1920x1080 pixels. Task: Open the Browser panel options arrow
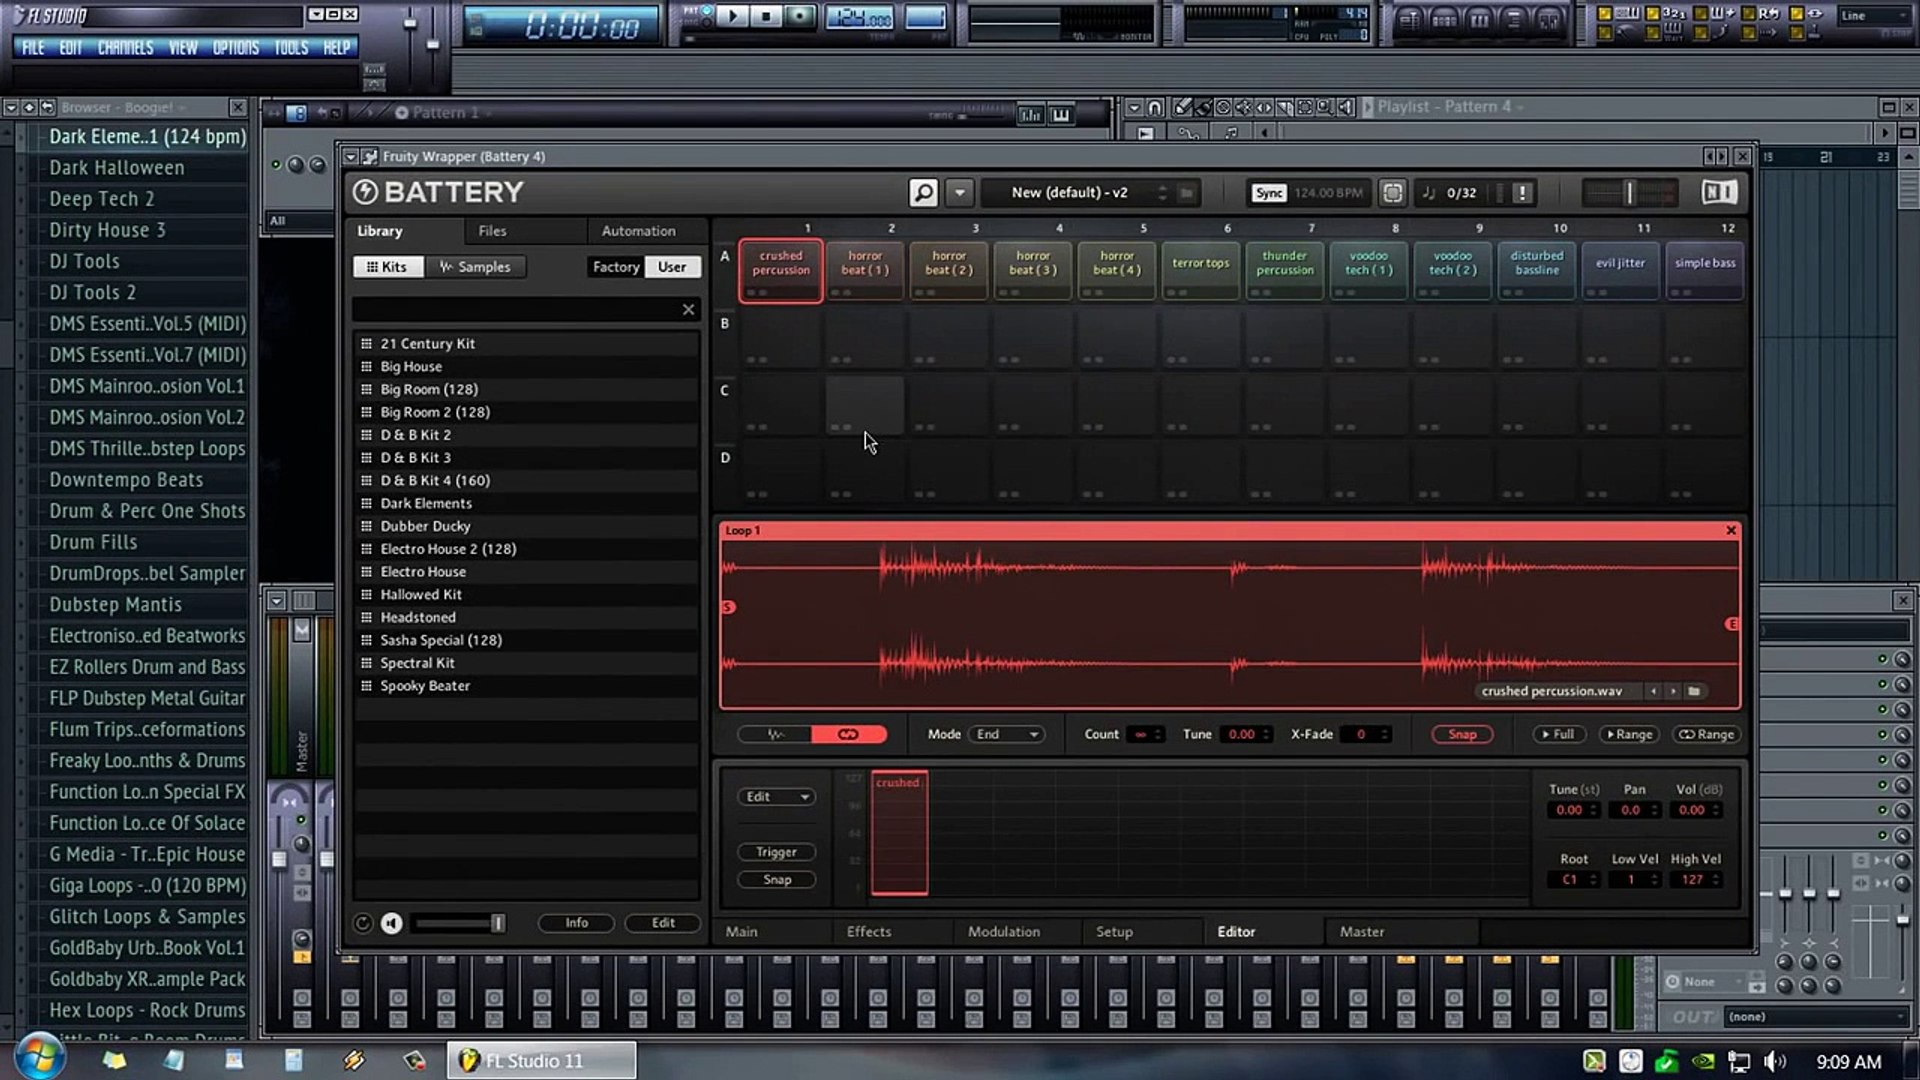pyautogui.click(x=11, y=107)
